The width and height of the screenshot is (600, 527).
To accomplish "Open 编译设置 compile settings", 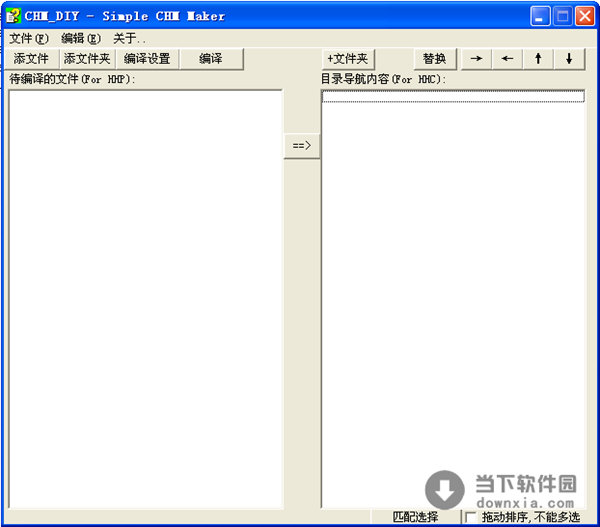I will click(x=147, y=59).
